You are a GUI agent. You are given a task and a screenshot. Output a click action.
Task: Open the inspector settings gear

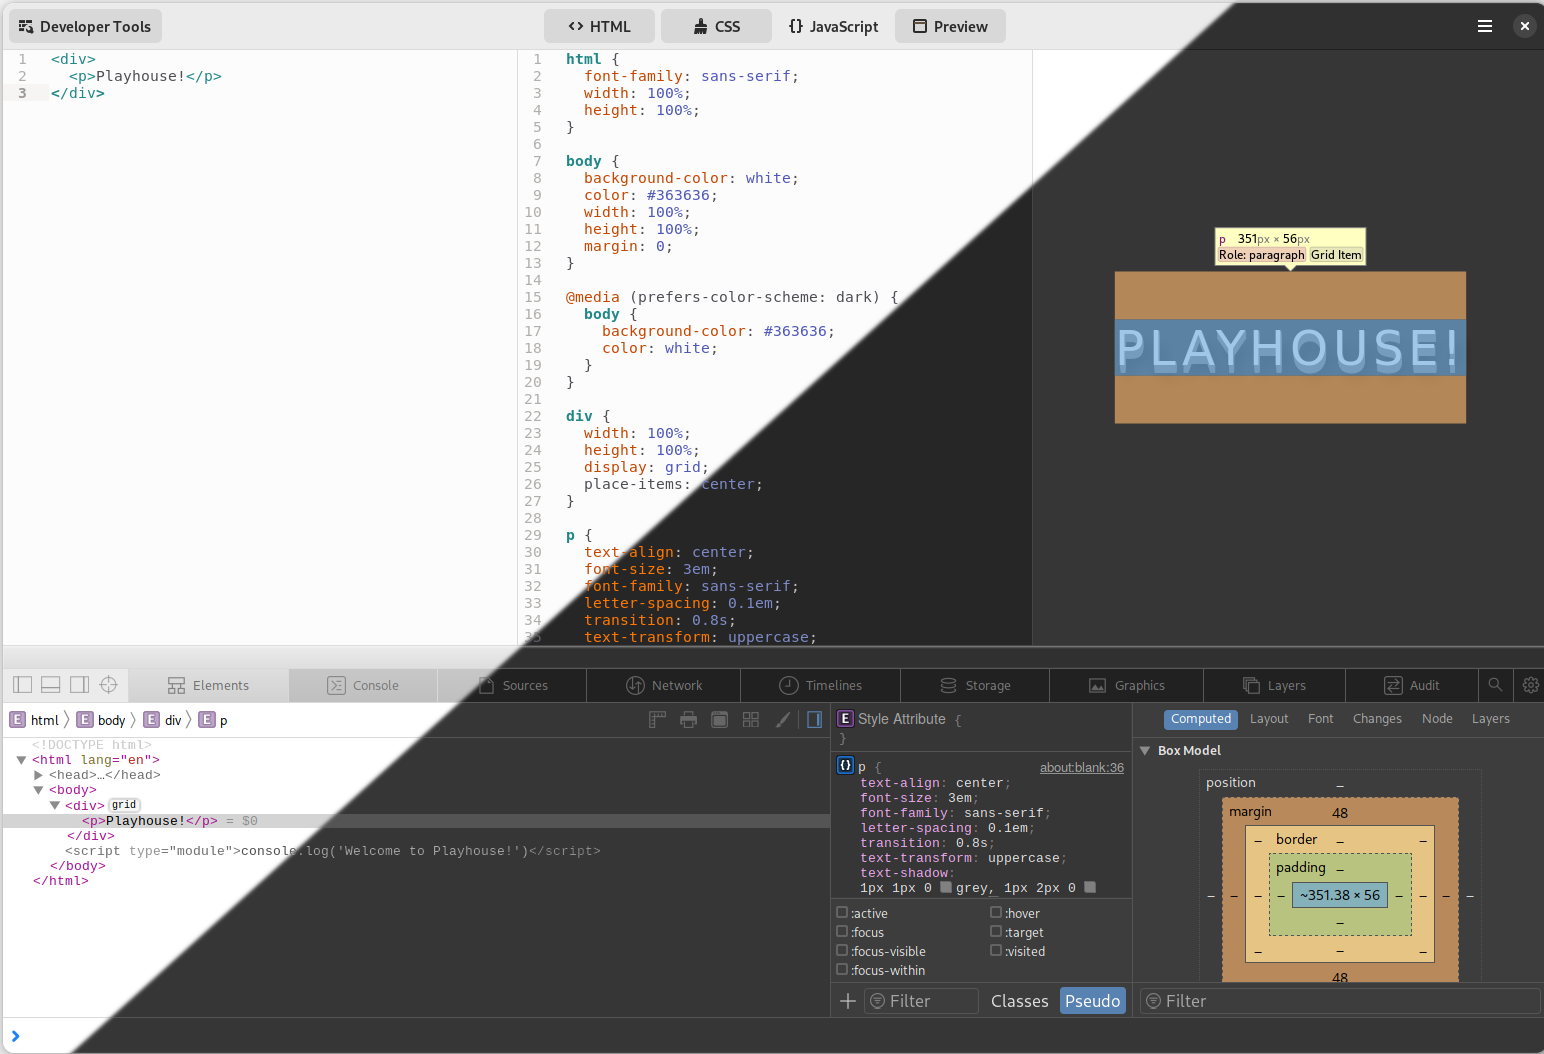pyautogui.click(x=1530, y=685)
